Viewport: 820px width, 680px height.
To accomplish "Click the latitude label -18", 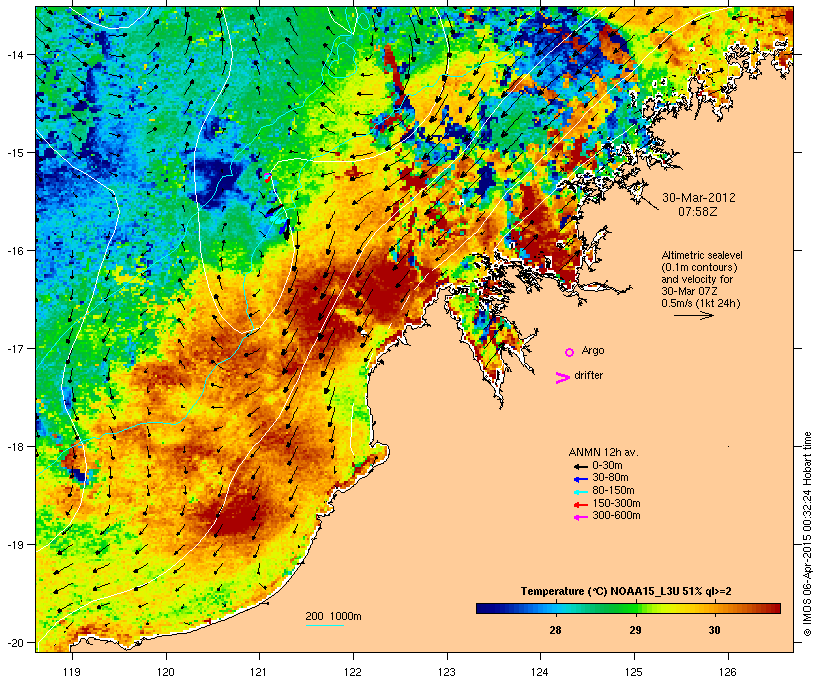I will tap(14, 447).
